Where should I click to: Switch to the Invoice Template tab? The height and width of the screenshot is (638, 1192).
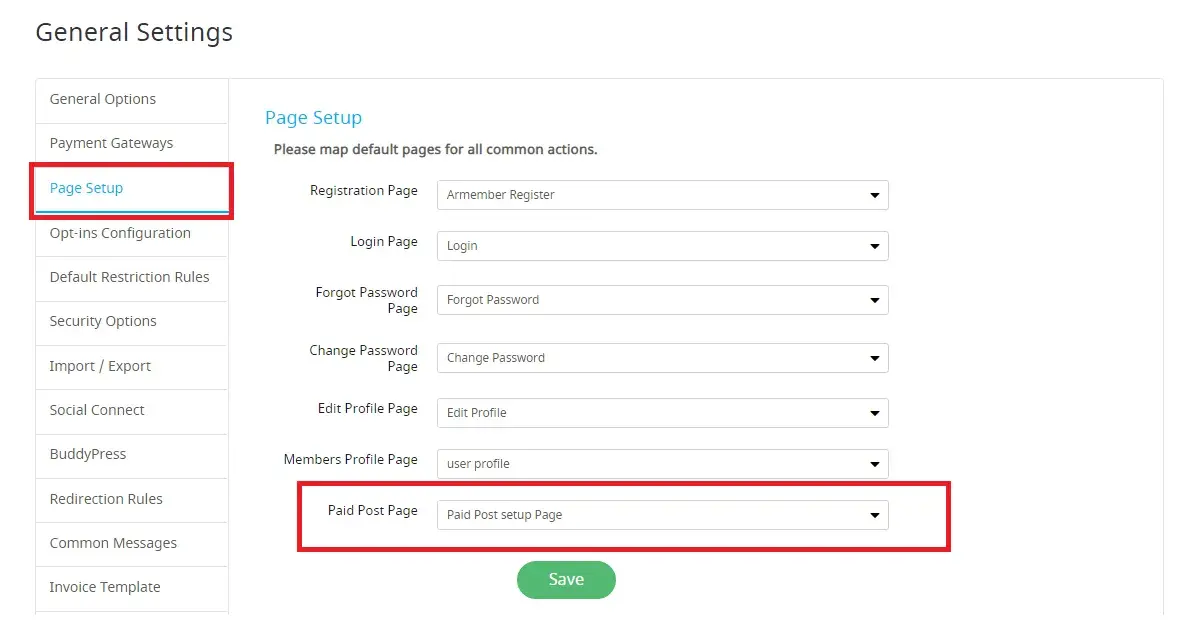[105, 587]
